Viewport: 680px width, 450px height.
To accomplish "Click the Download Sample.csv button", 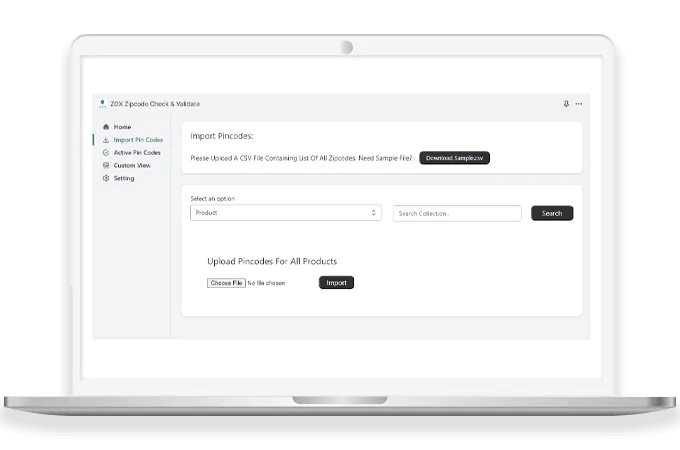I will tap(454, 158).
